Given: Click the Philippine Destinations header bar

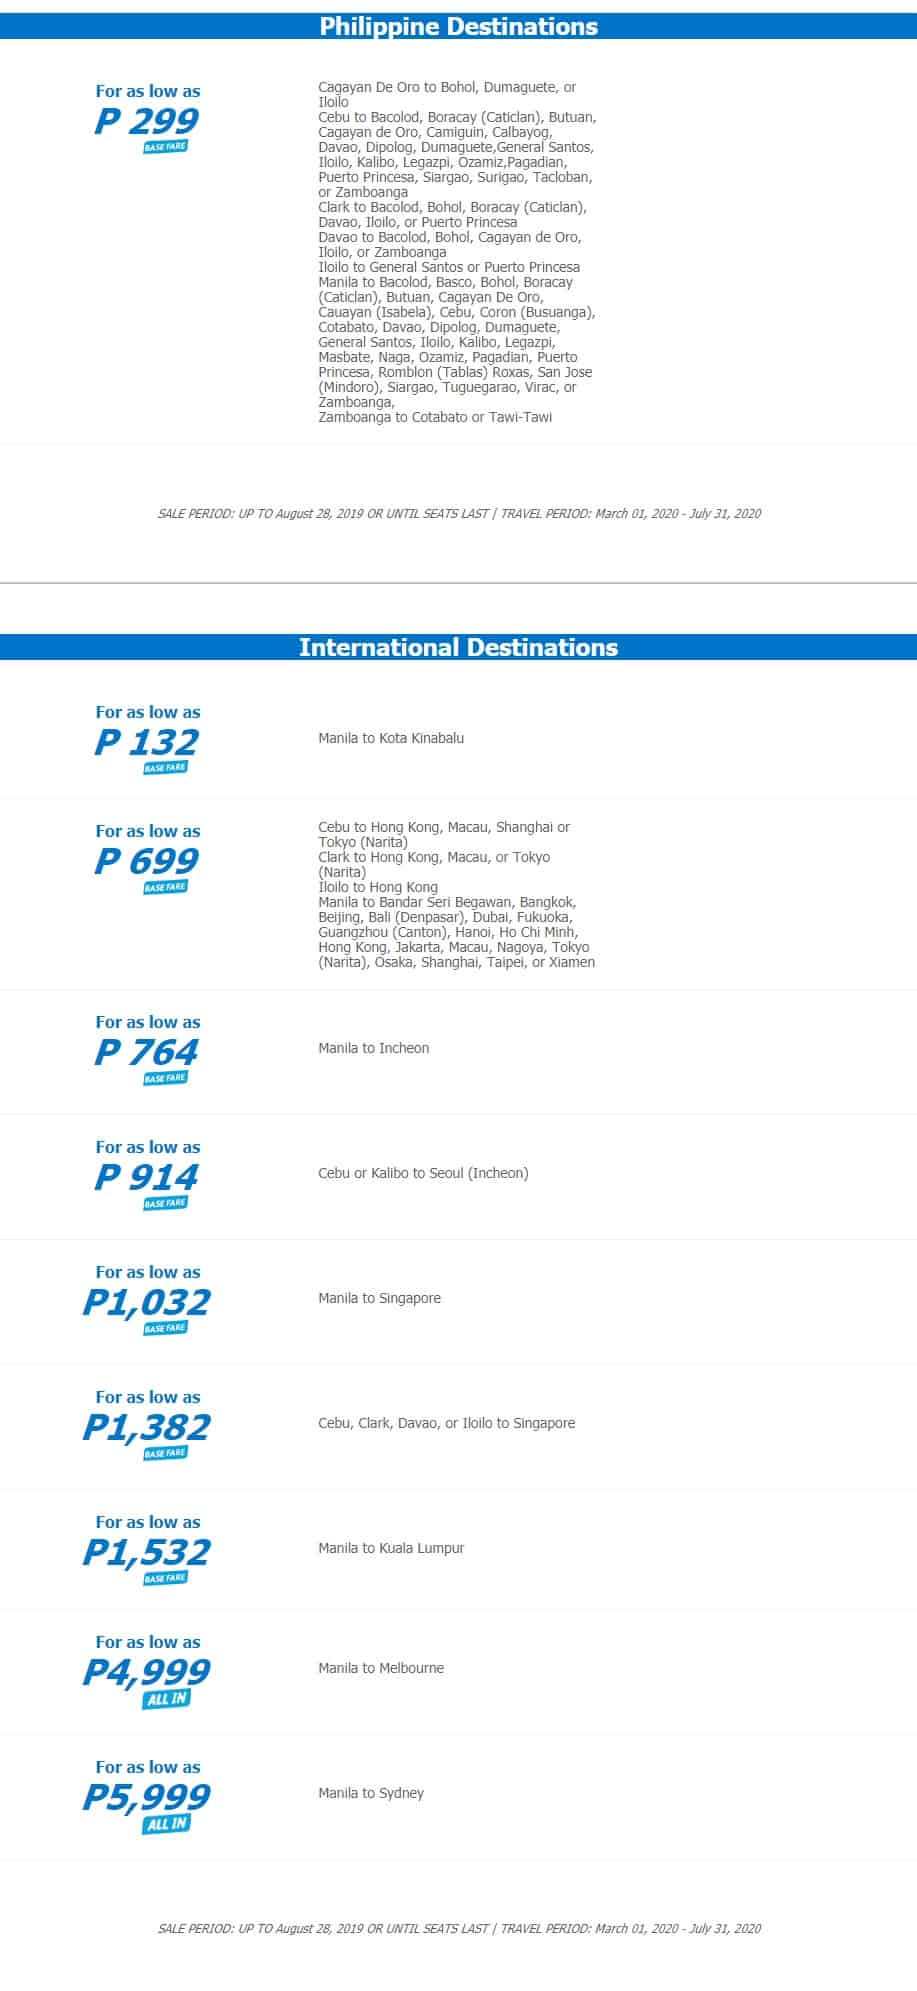Looking at the screenshot, I should point(458,27).
